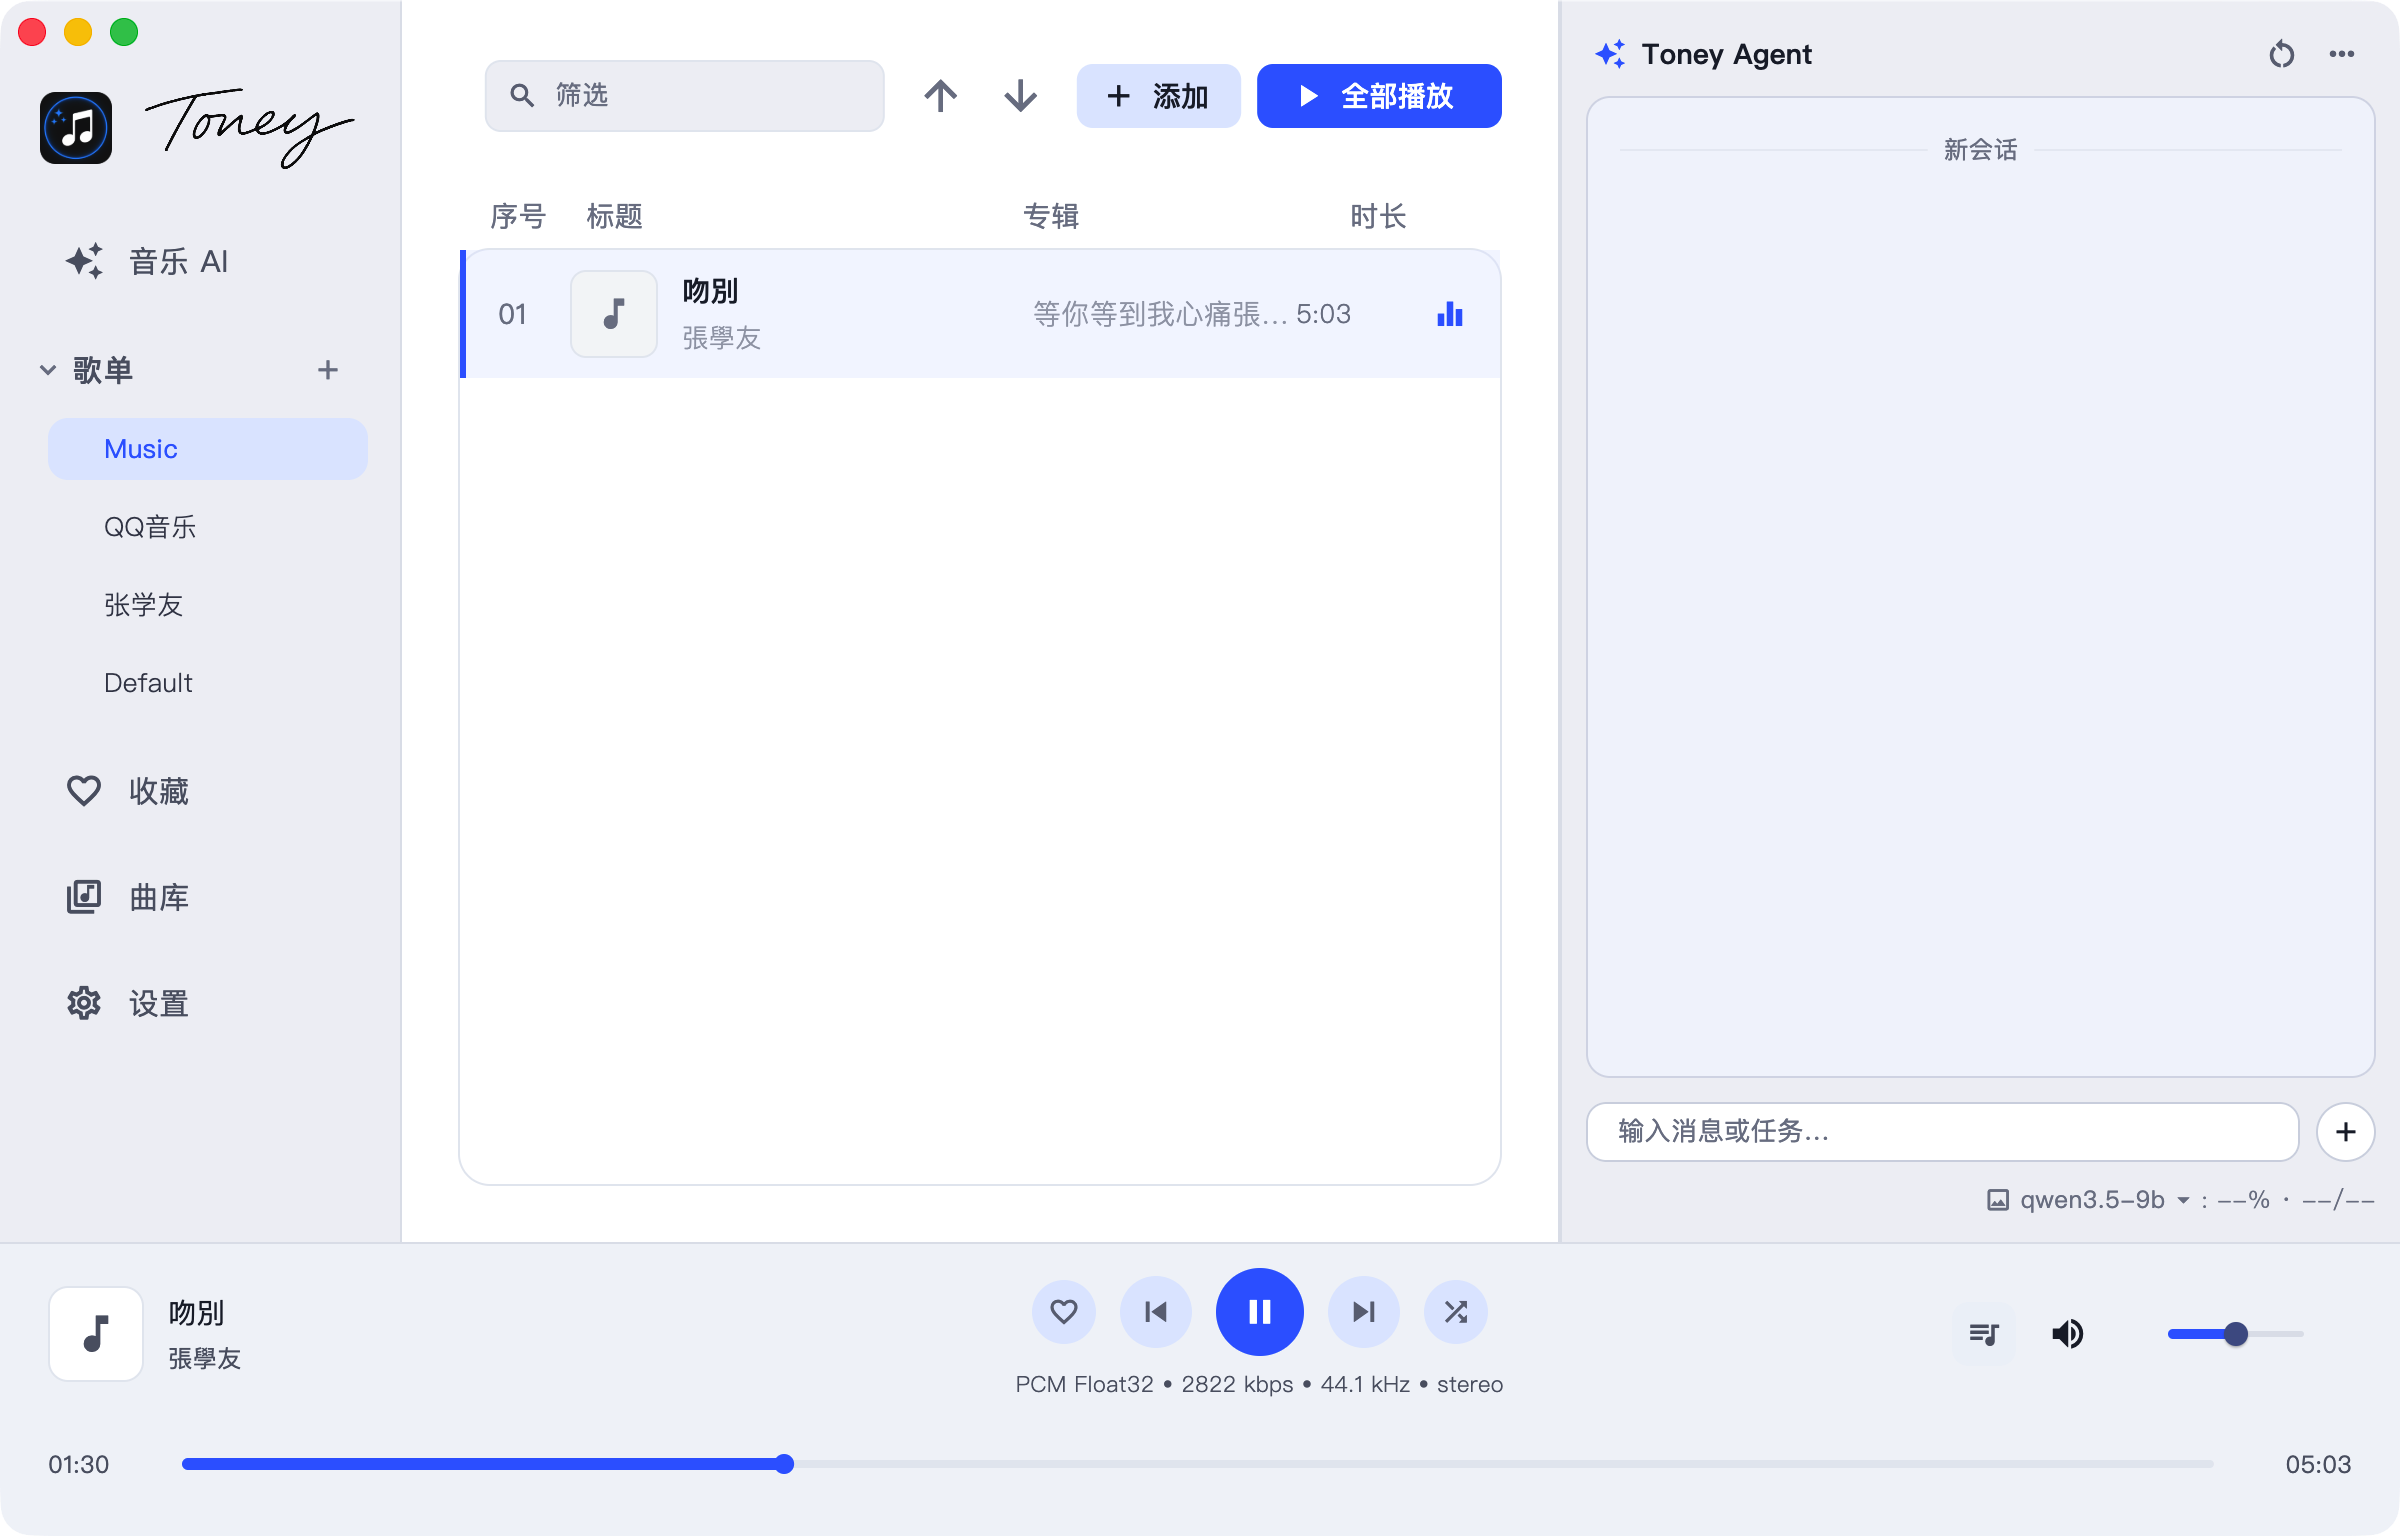Click the equalizer bars on 吻别 row
Image resolution: width=2400 pixels, height=1536 pixels.
[1449, 313]
